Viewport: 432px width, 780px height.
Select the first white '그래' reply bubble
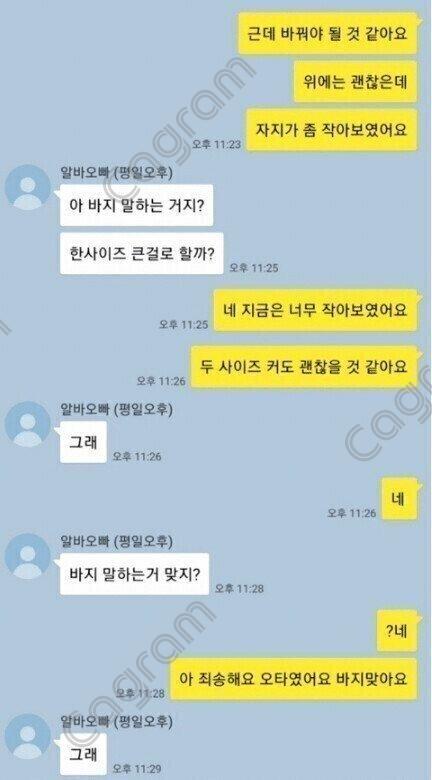83,442
